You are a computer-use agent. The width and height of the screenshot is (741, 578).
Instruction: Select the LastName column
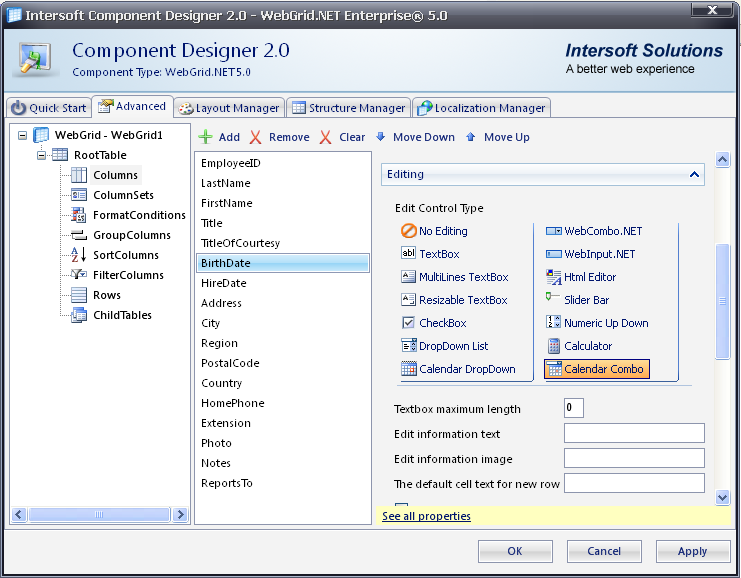coord(283,183)
